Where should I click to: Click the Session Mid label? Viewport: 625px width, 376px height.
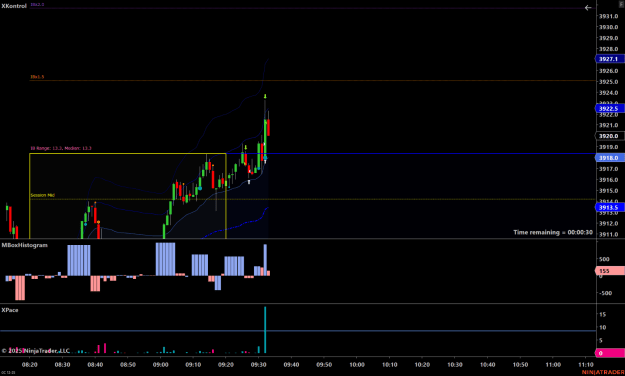(x=43, y=195)
